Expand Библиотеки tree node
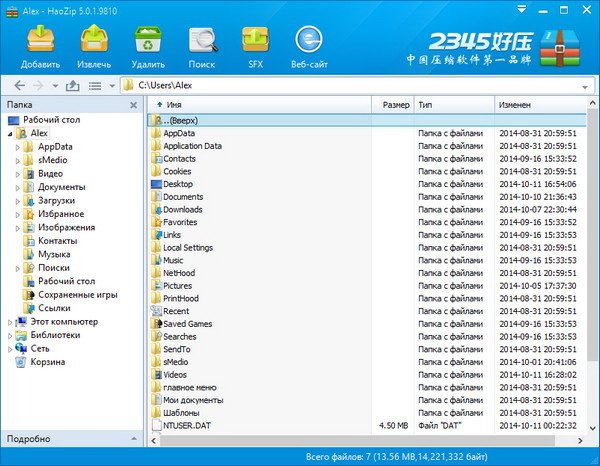The width and height of the screenshot is (600, 466). 10,336
